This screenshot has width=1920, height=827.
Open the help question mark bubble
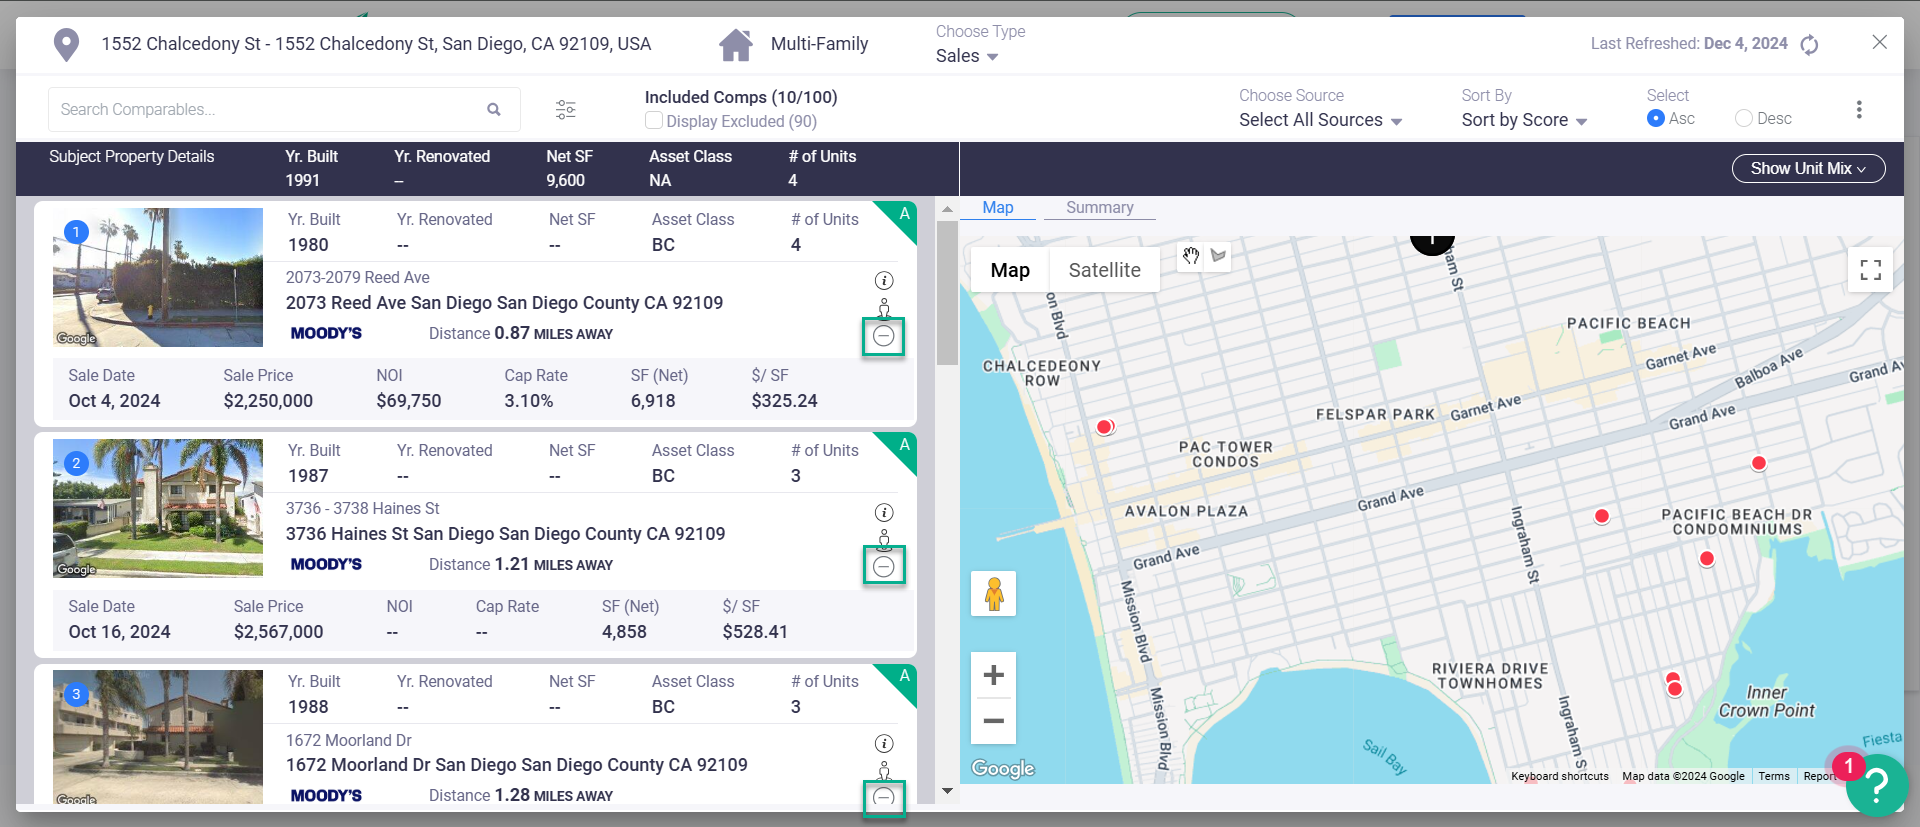[1877, 785]
